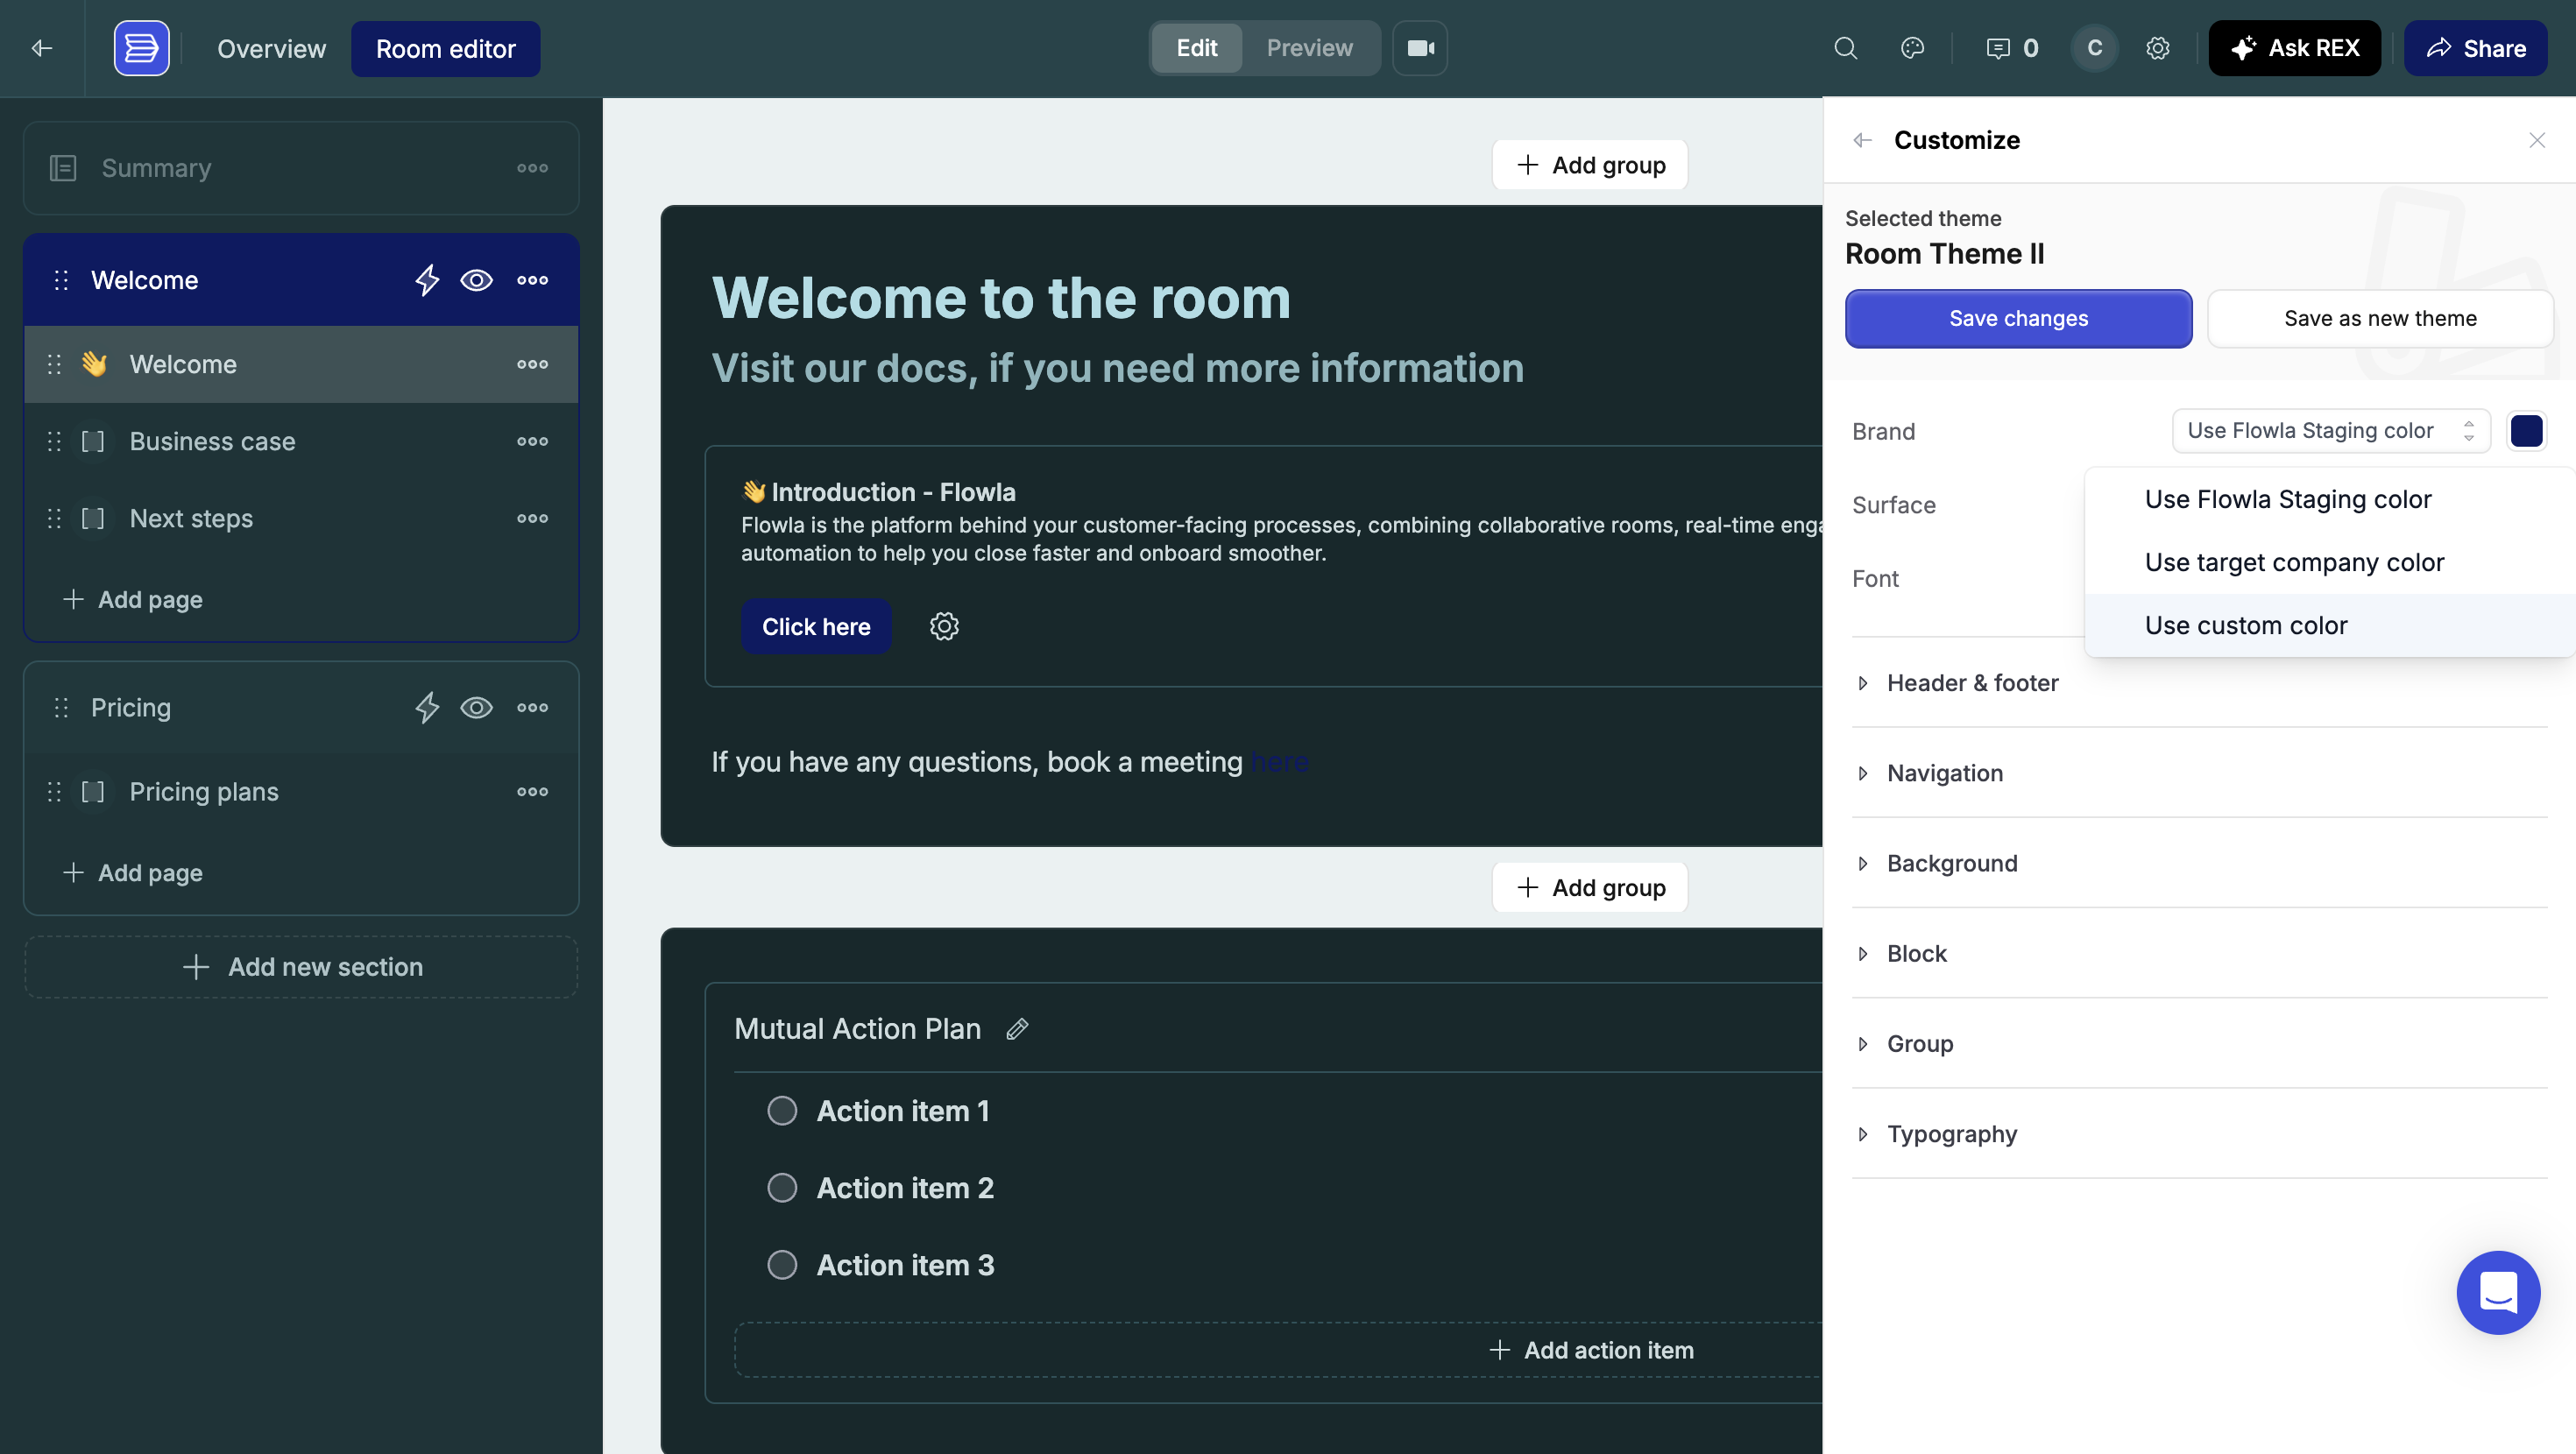Check the Action item 3 circle
The width and height of the screenshot is (2576, 1454).
(x=782, y=1265)
